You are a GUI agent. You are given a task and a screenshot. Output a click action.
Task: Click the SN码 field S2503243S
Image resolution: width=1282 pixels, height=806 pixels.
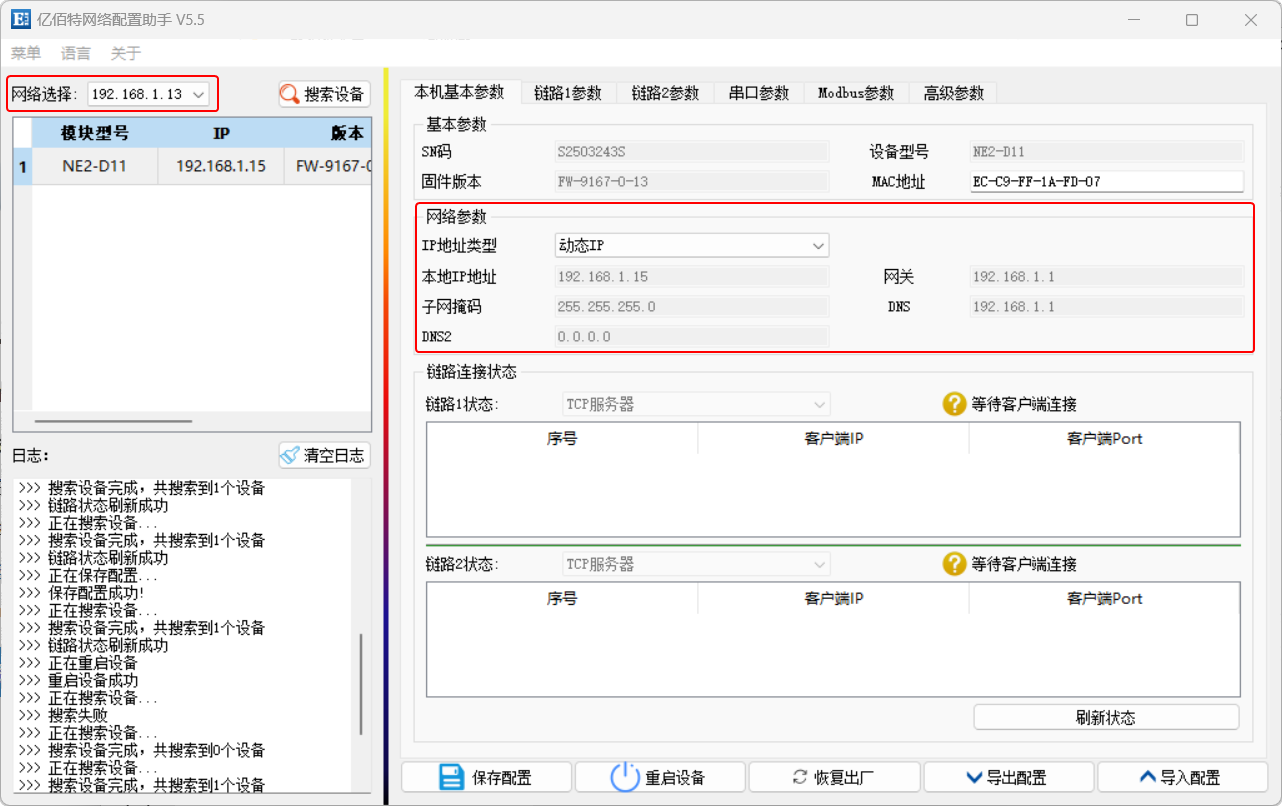point(692,152)
